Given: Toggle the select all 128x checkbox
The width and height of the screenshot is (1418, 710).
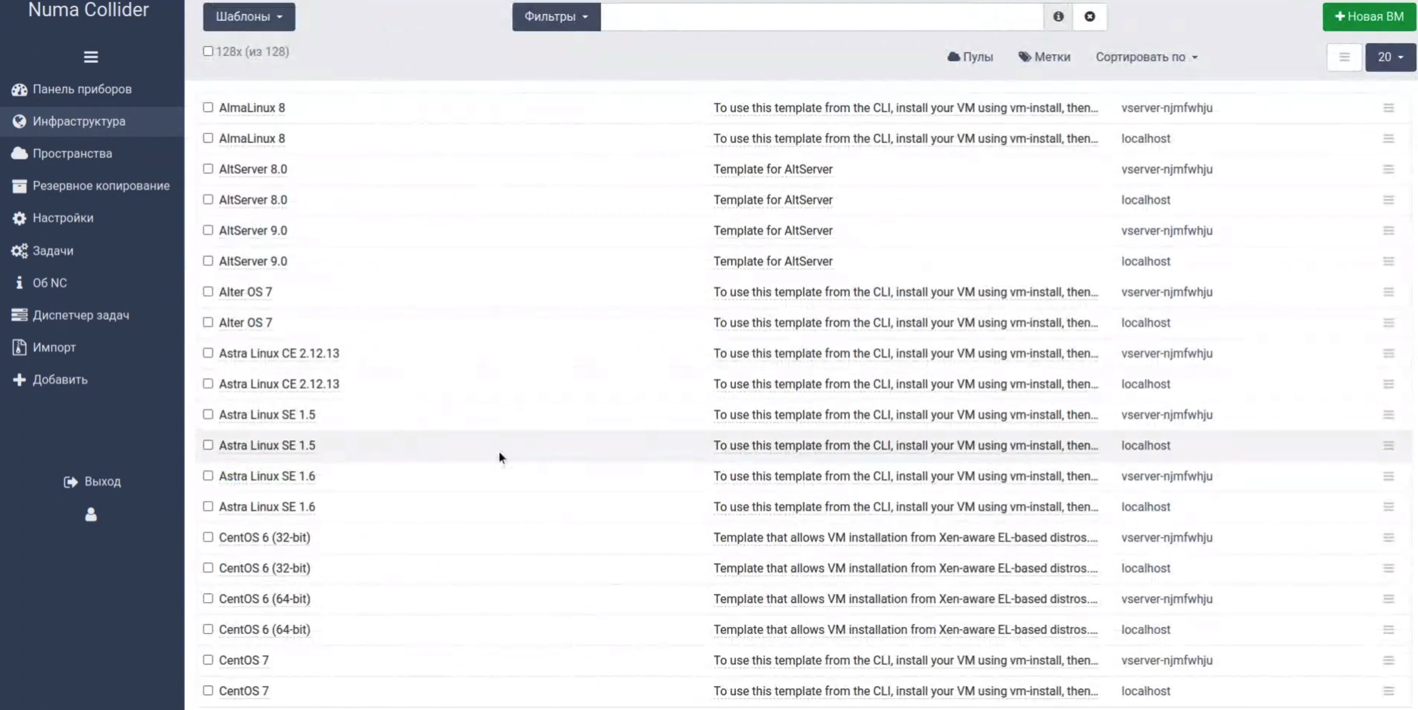Looking at the screenshot, I should [208, 51].
